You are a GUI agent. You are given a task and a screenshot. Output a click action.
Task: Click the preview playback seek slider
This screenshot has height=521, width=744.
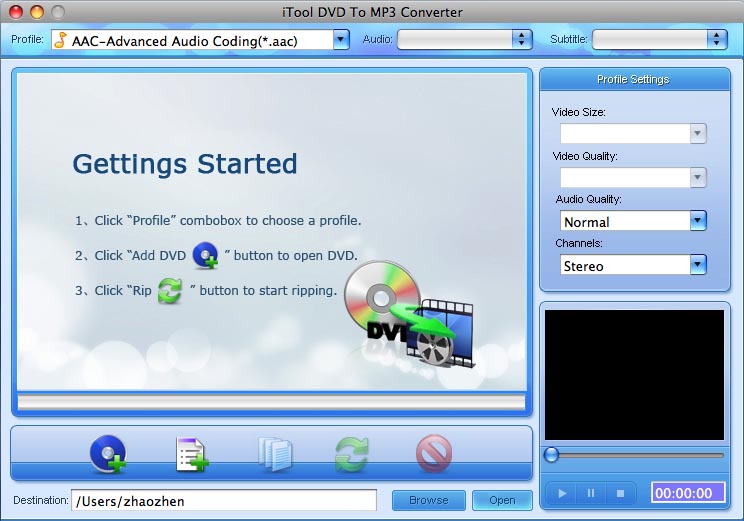tap(634, 455)
